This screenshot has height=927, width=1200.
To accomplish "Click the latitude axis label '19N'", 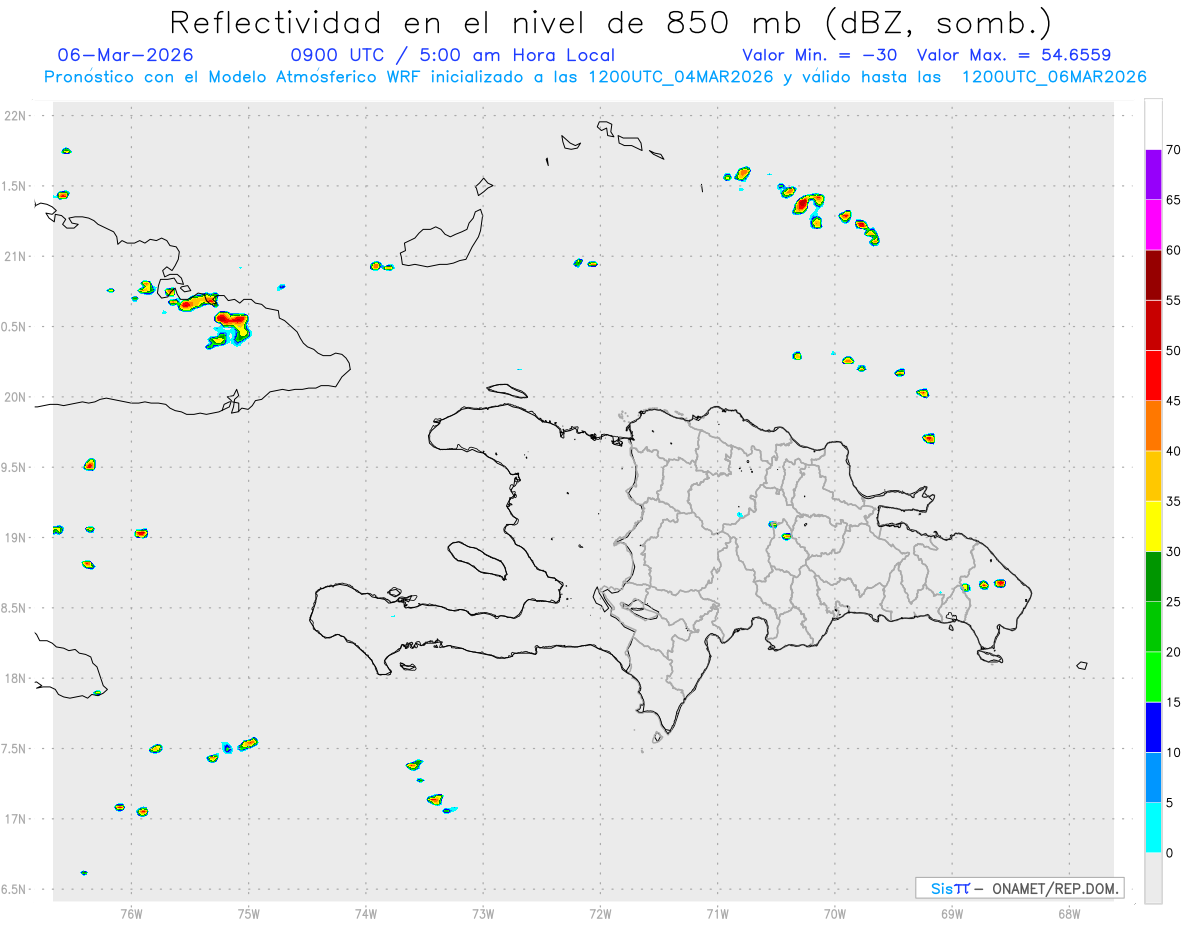I will click(x=15, y=537).
